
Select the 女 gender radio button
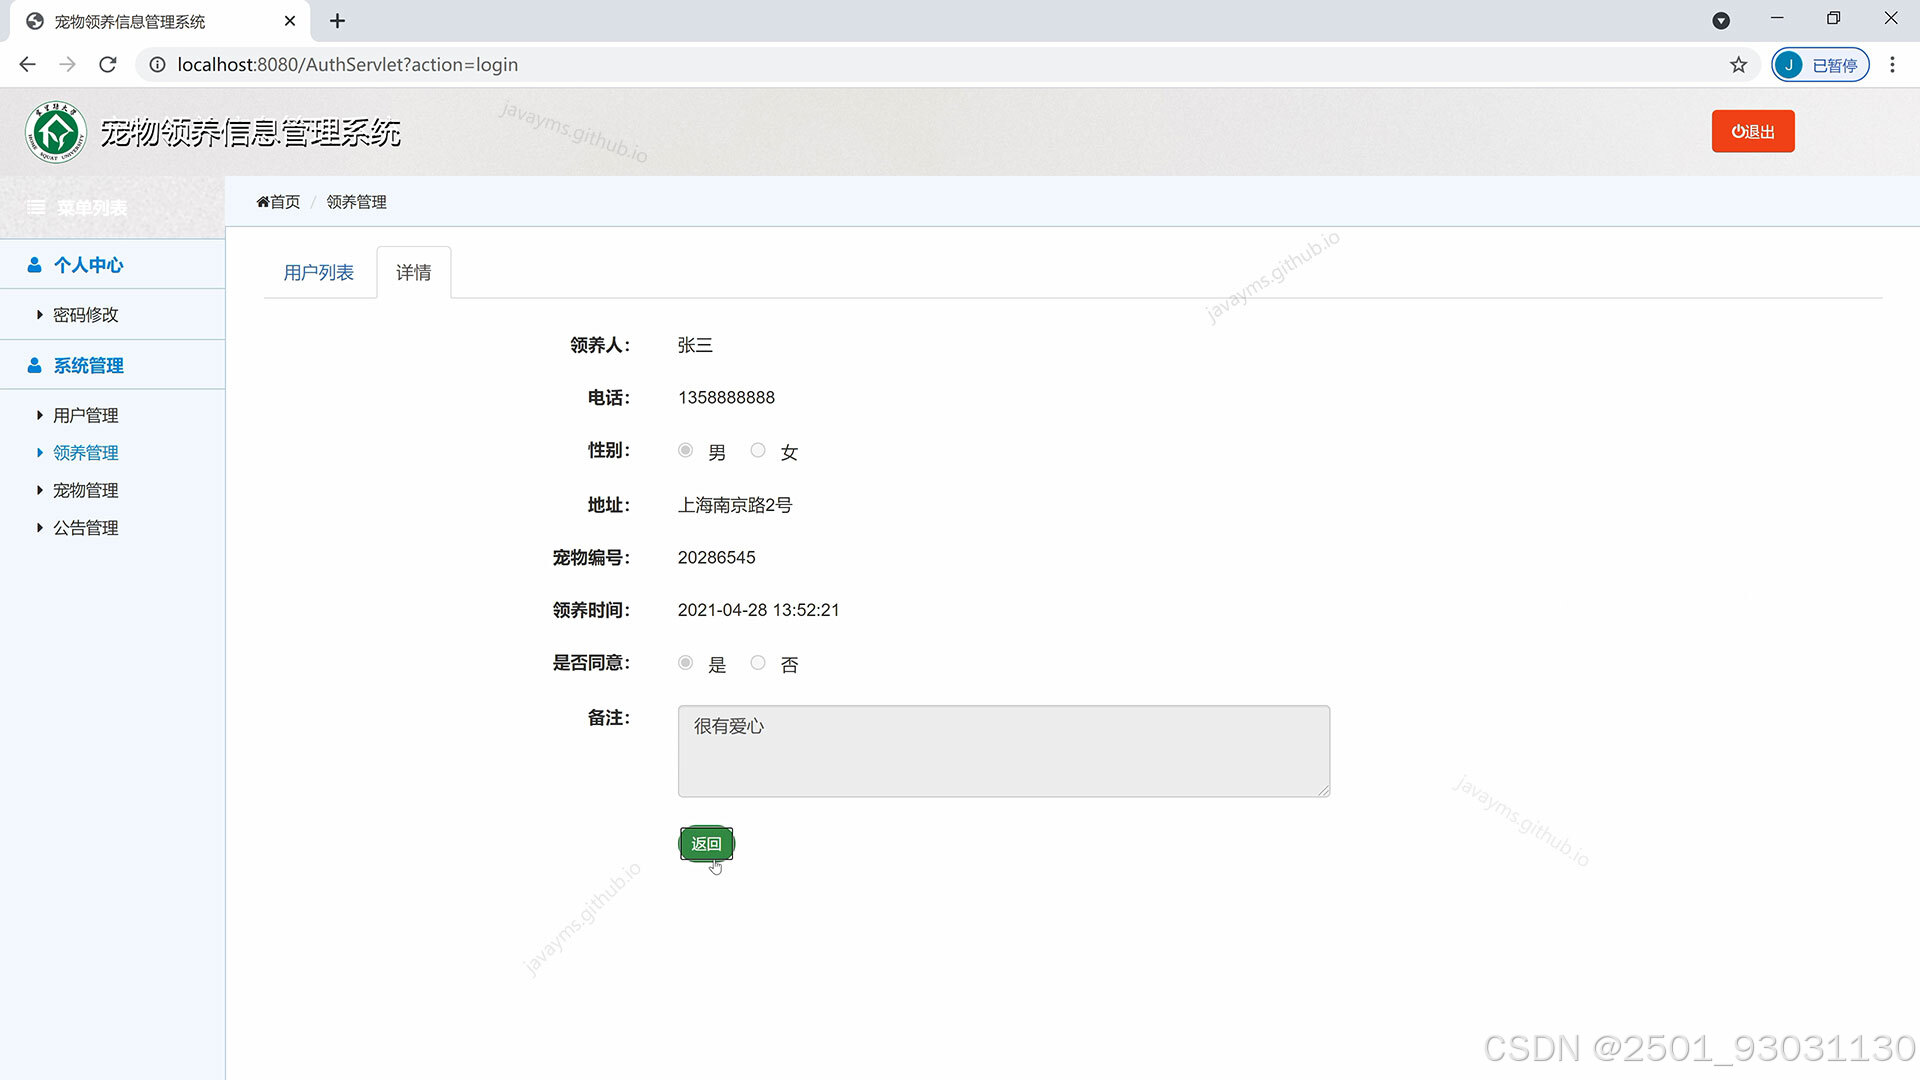point(758,451)
